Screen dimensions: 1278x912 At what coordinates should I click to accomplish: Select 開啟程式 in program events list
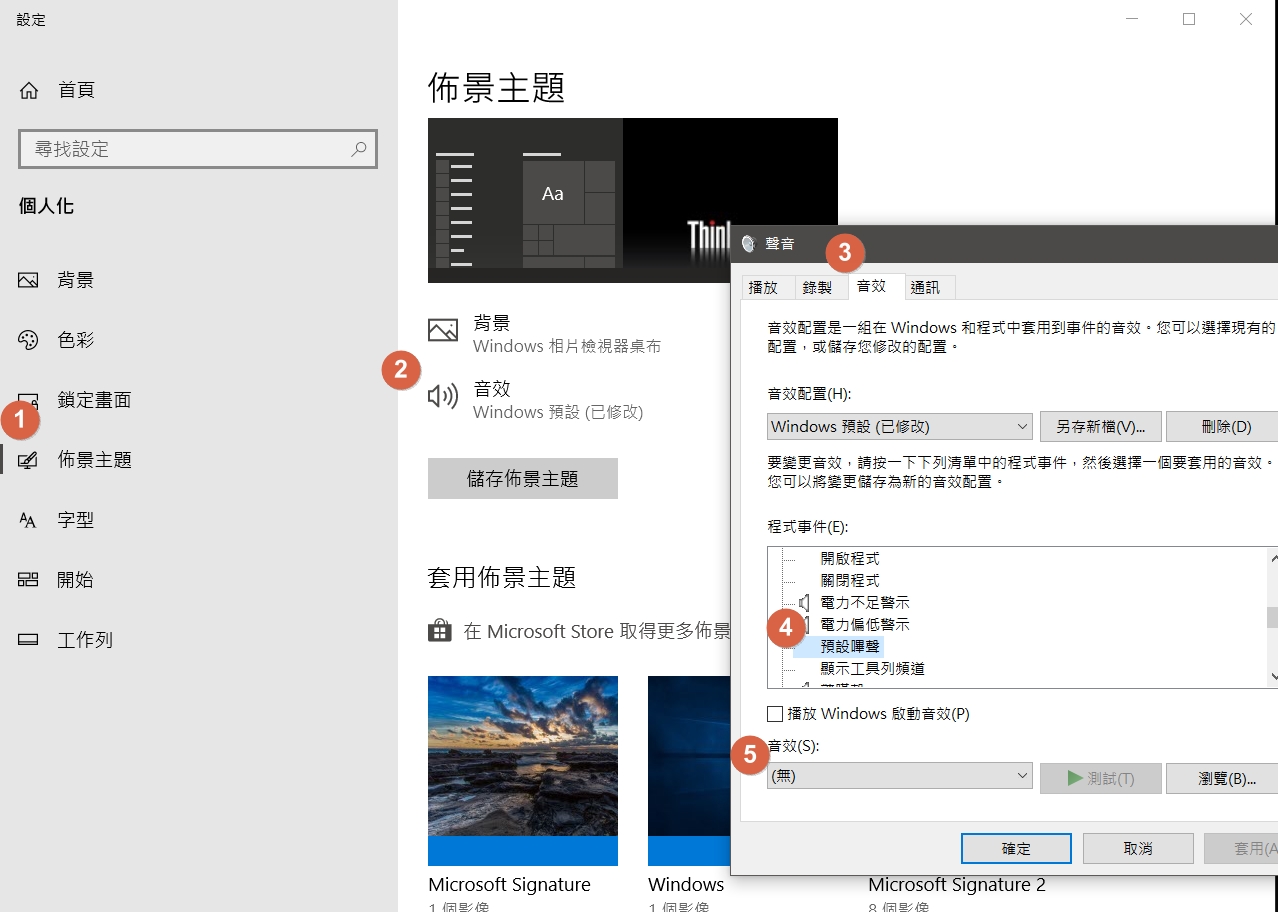tap(850, 558)
